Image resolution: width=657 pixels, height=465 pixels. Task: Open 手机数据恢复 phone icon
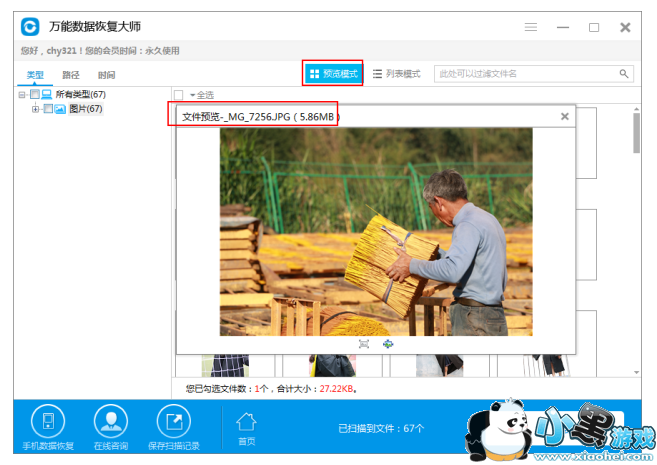[48, 421]
